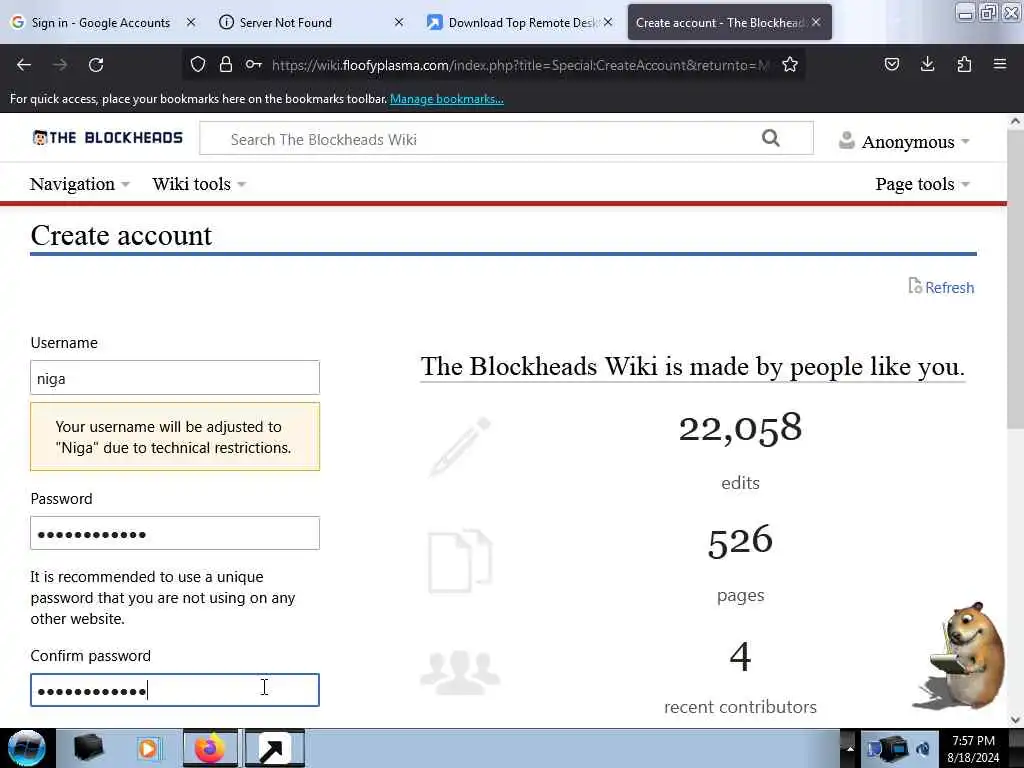Click the page vertical scrollbar thumb

[1015, 280]
